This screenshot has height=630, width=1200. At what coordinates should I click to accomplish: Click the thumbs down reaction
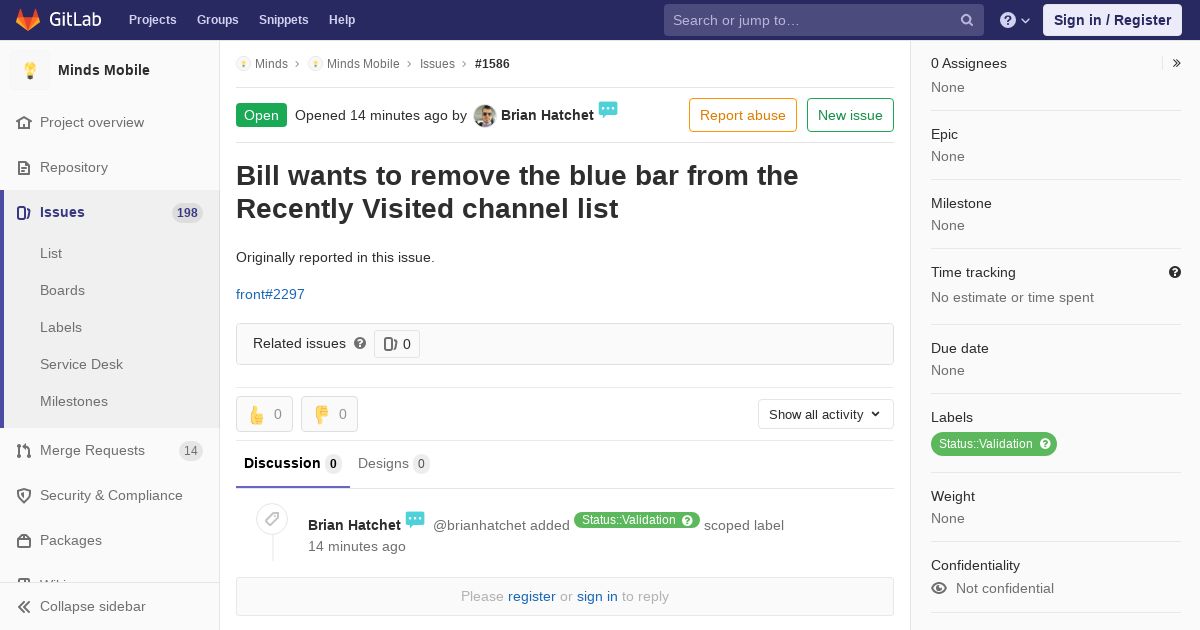(x=329, y=414)
